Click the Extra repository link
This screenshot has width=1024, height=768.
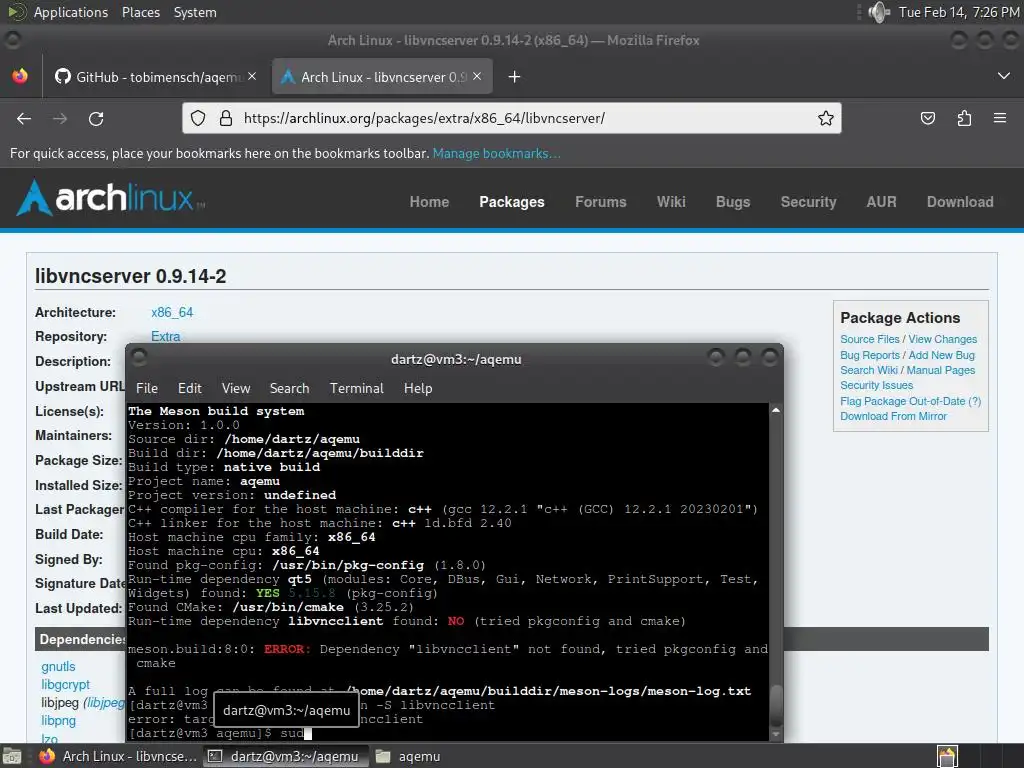pos(166,336)
